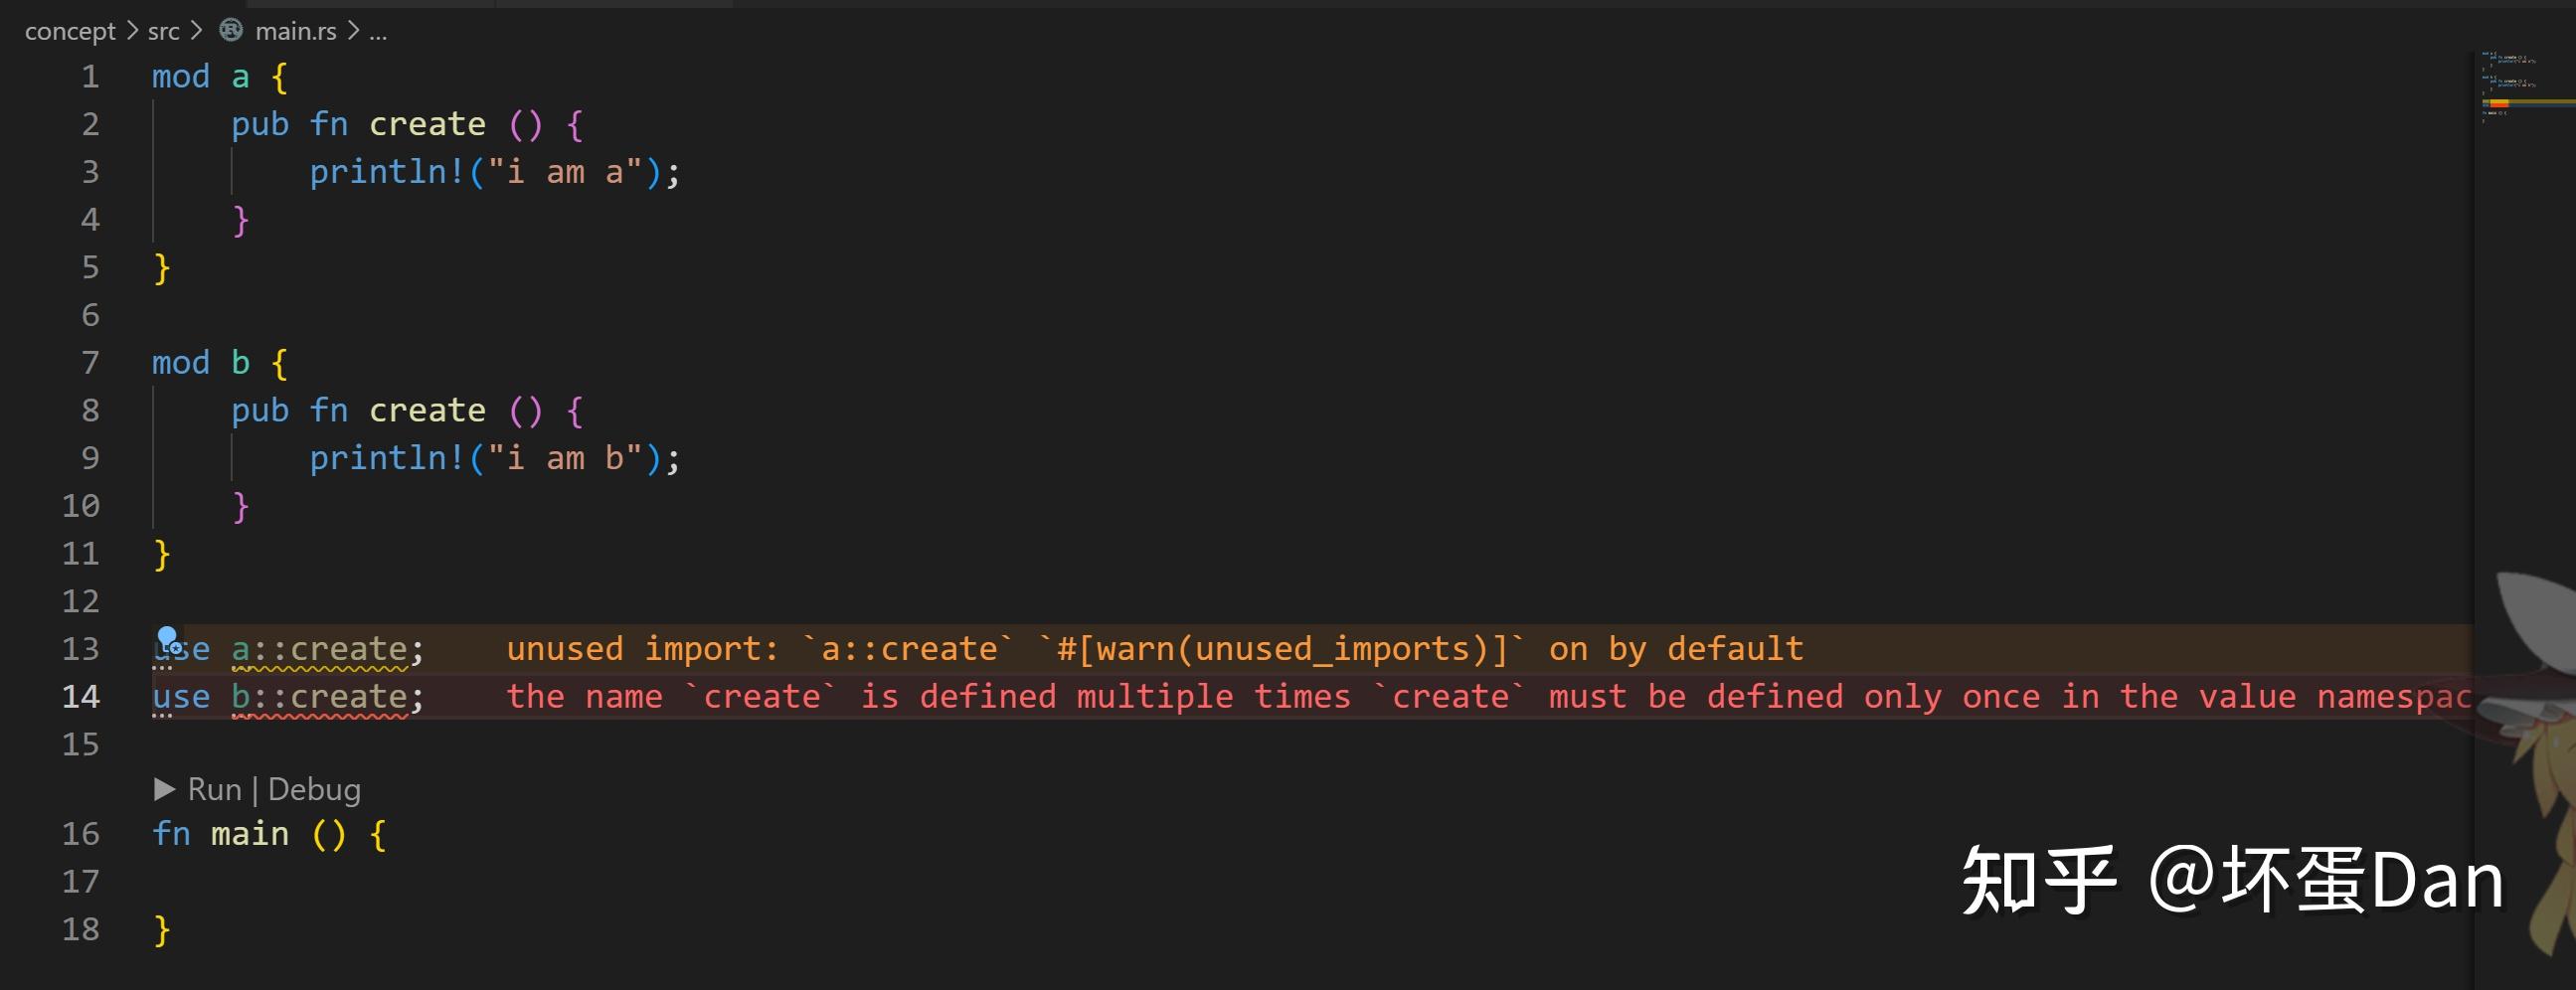Click the chevron between src and main.rs
Screen dimensions: 2576x990
196,31
